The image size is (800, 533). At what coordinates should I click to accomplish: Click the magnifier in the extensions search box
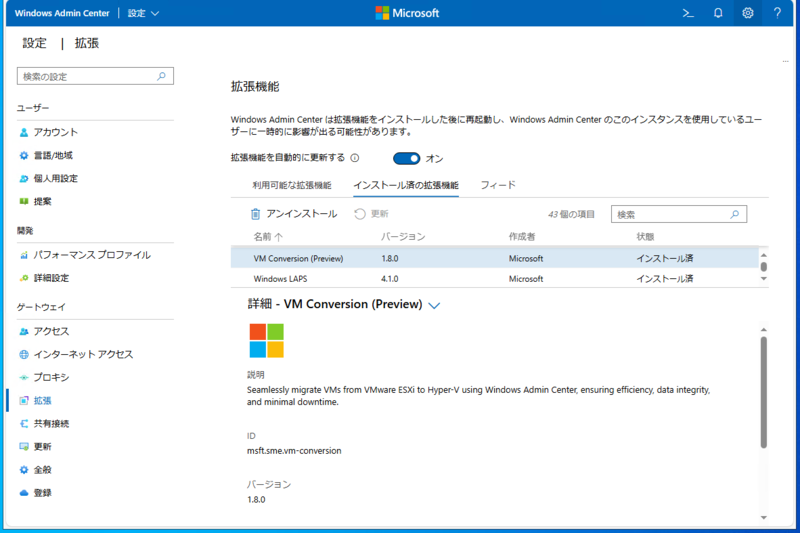pos(735,214)
